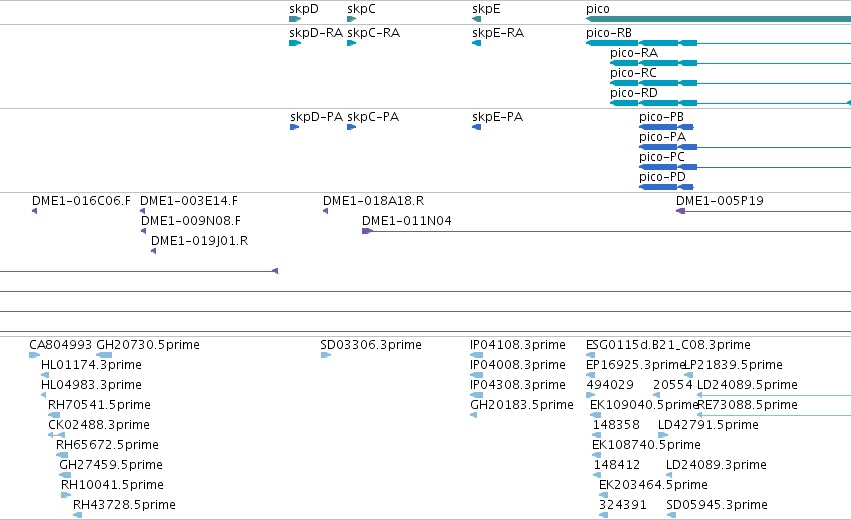Click the LD24089.3prime label

(716, 465)
